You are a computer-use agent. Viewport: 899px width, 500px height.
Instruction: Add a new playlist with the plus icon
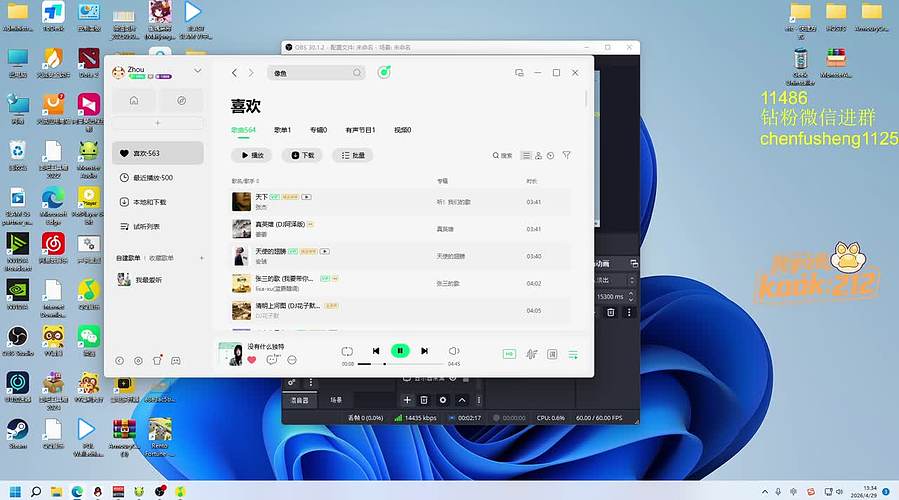[202, 258]
